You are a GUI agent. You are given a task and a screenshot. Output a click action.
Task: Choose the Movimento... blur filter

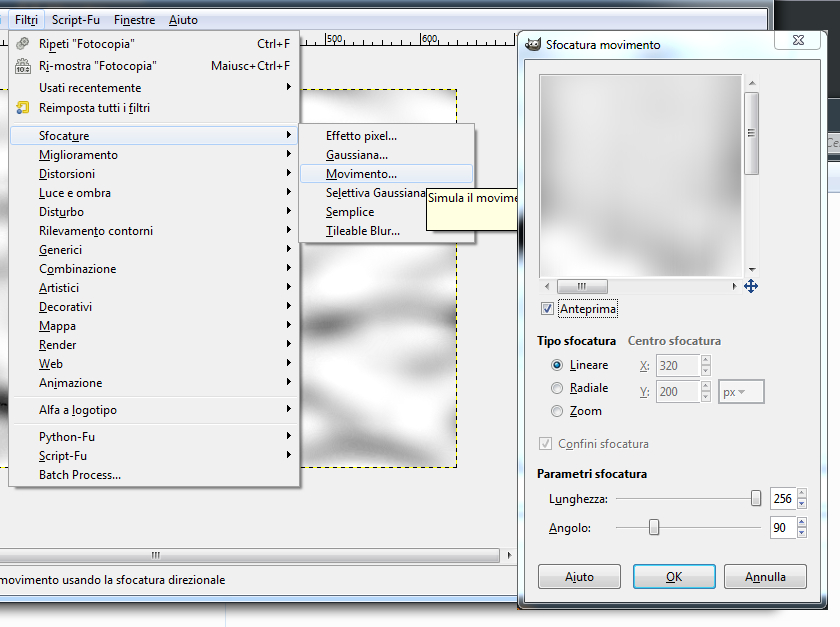(x=386, y=174)
